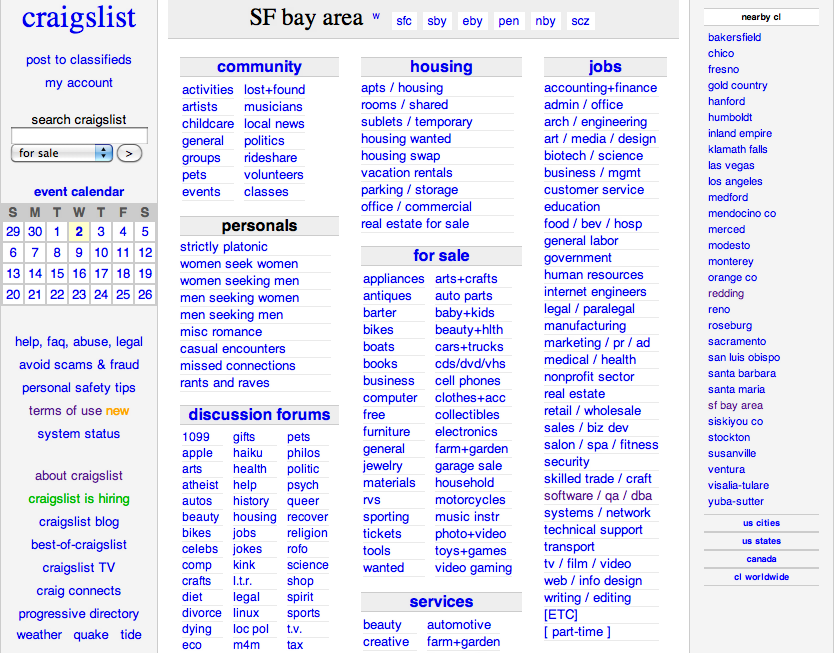Open 'best-of-craigslist' link
This screenshot has width=835, height=653.
click(x=79, y=544)
